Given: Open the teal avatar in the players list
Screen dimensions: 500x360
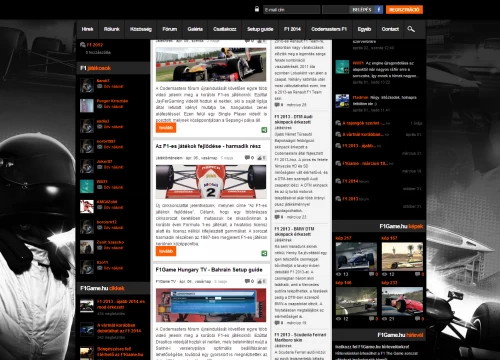Looking at the screenshot, I should tap(87, 186).
